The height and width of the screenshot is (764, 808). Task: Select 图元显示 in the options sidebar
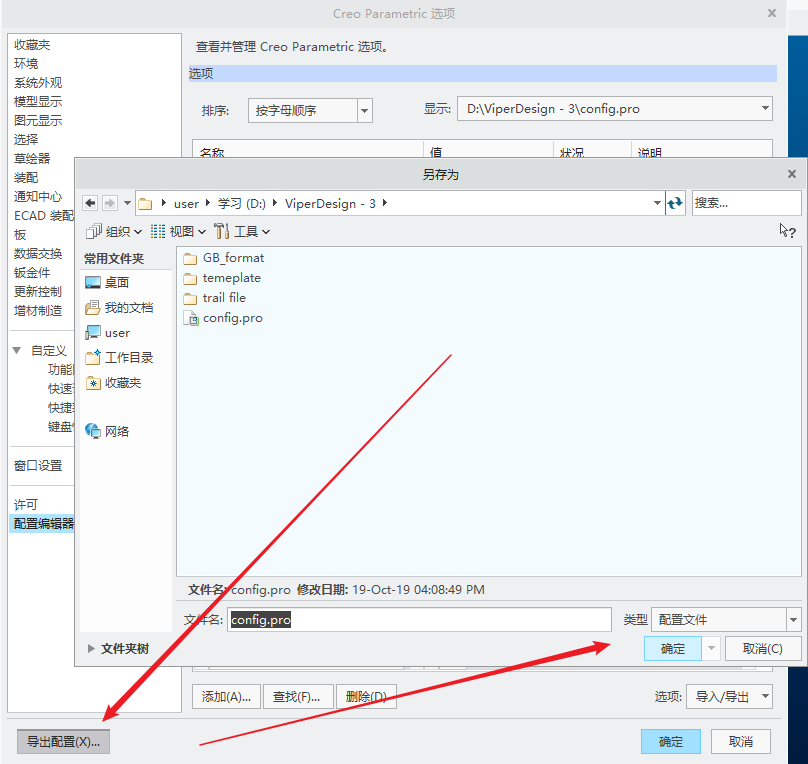pos(38,121)
